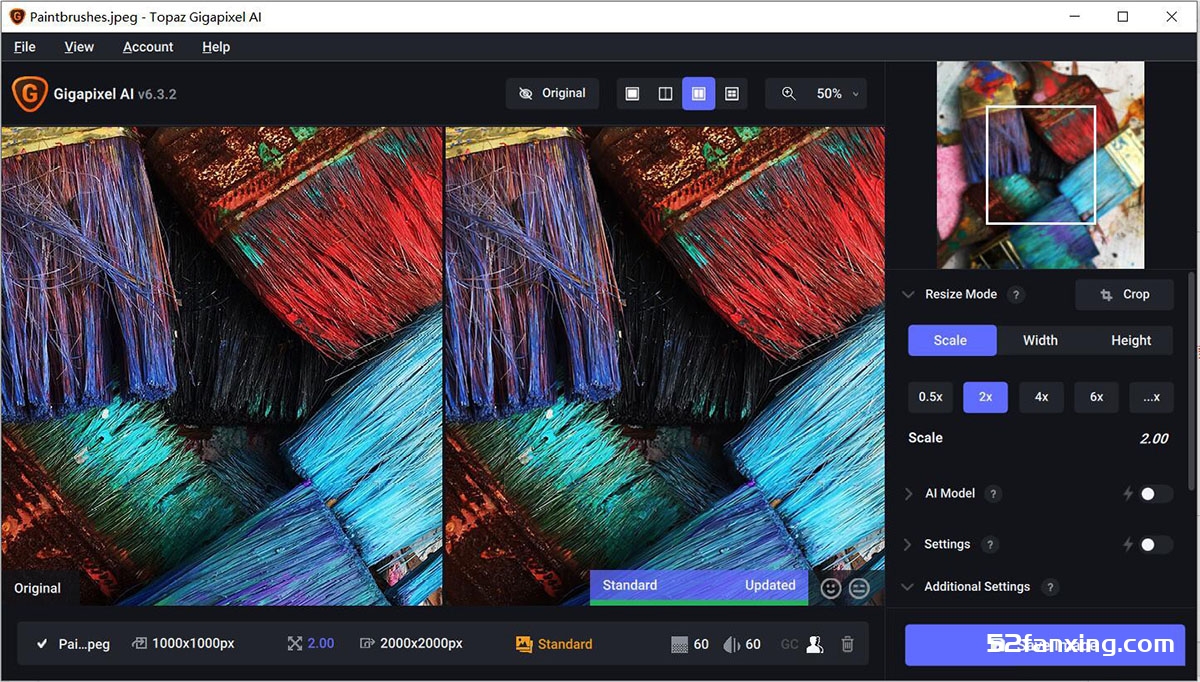The image size is (1200, 682).
Task: Toggle the Pai...peg file checkmark
Action: [42, 644]
